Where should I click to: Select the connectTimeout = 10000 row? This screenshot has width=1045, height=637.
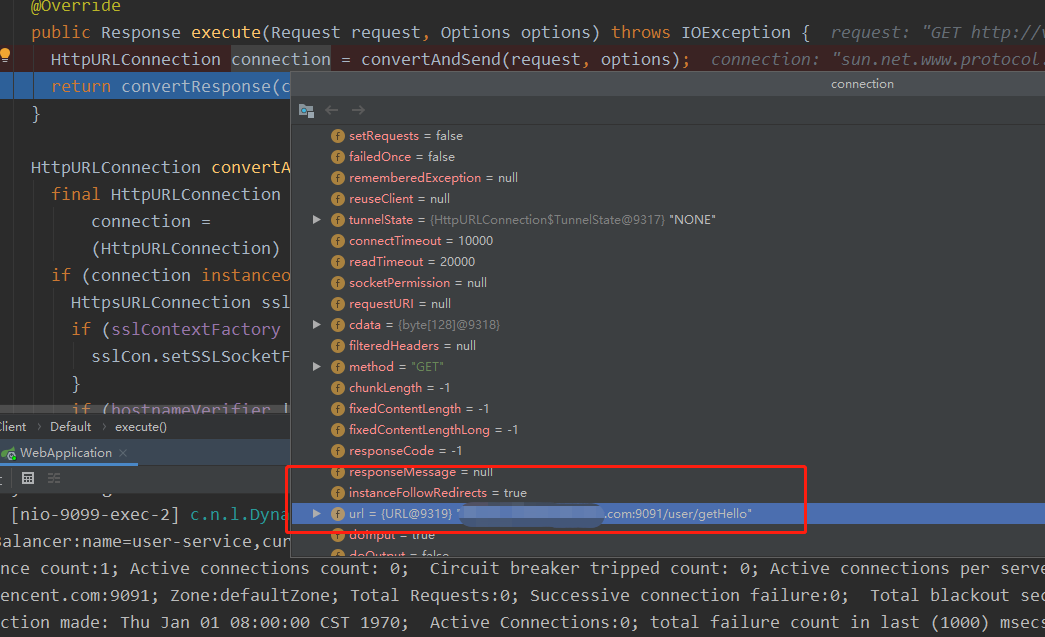(667, 241)
